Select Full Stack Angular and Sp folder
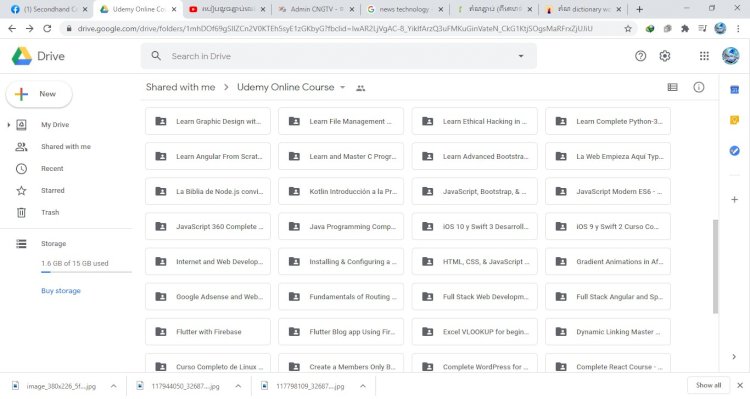Screen dimensions: 750x399 pyautogui.click(x=608, y=296)
